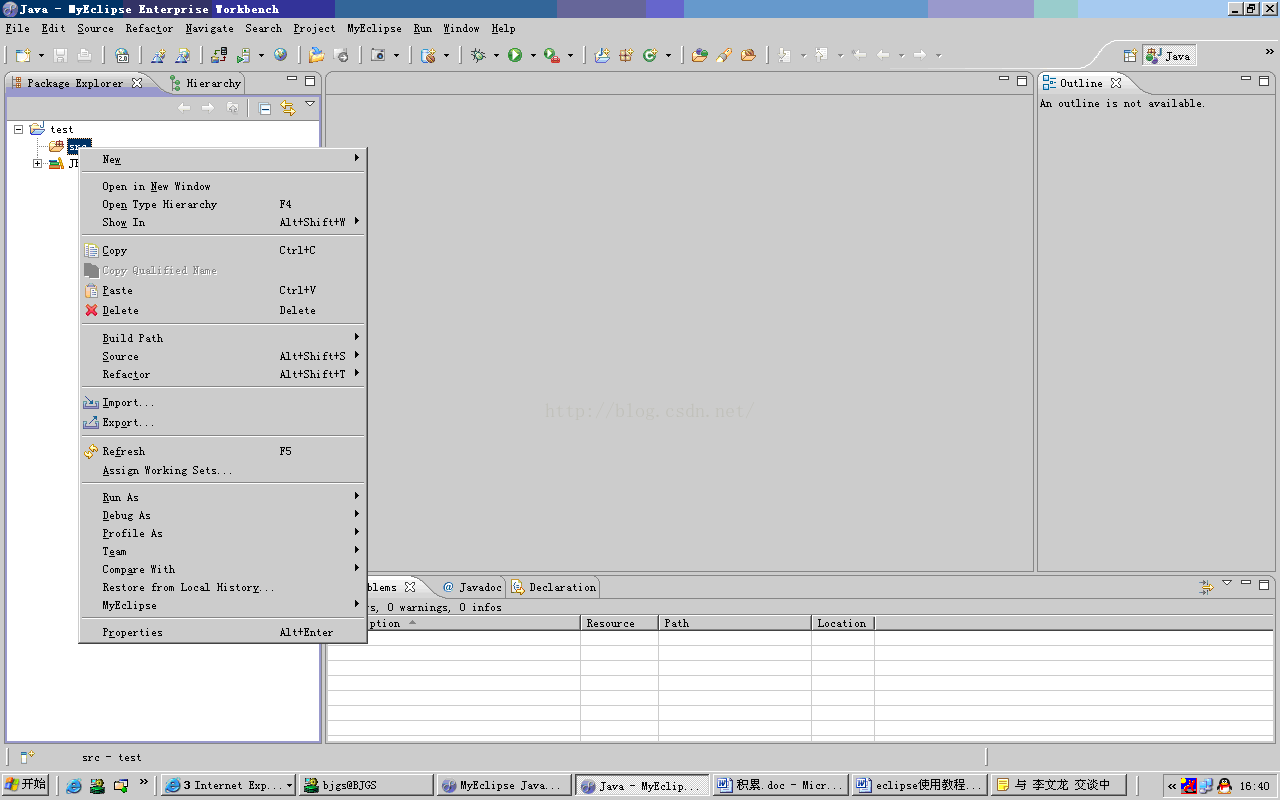Click the Print toolbar icon
Image resolution: width=1280 pixels, height=800 pixels.
click(x=84, y=55)
